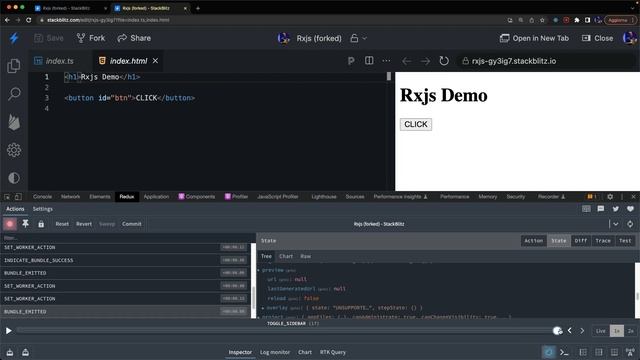This screenshot has height=360, width=640.
Task: Open the Search panel in sidebar
Action: [x=14, y=94]
